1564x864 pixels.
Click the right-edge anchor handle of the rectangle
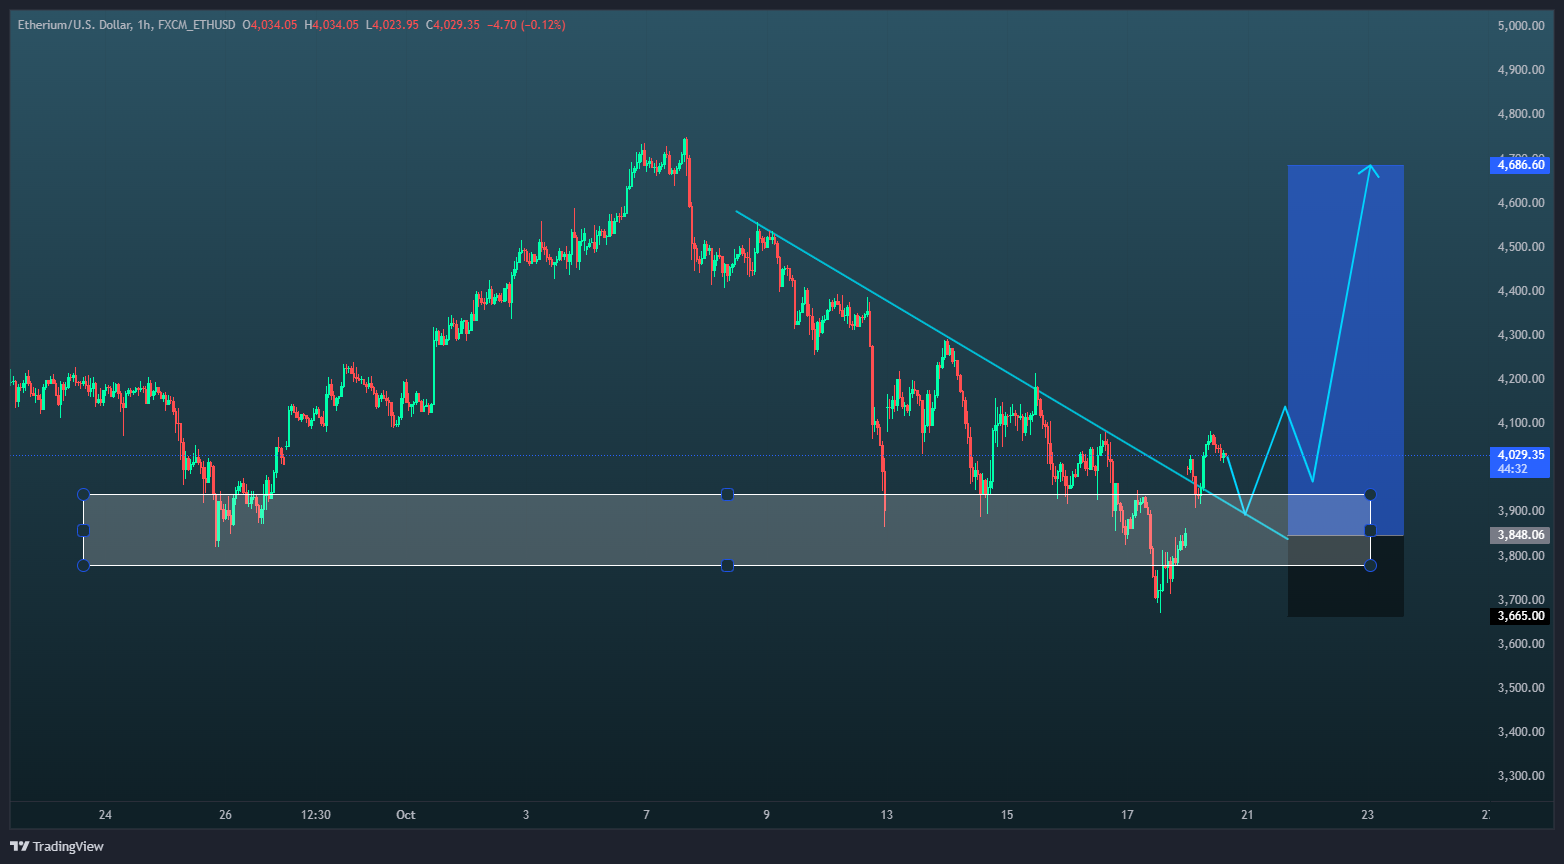pyautogui.click(x=1370, y=529)
